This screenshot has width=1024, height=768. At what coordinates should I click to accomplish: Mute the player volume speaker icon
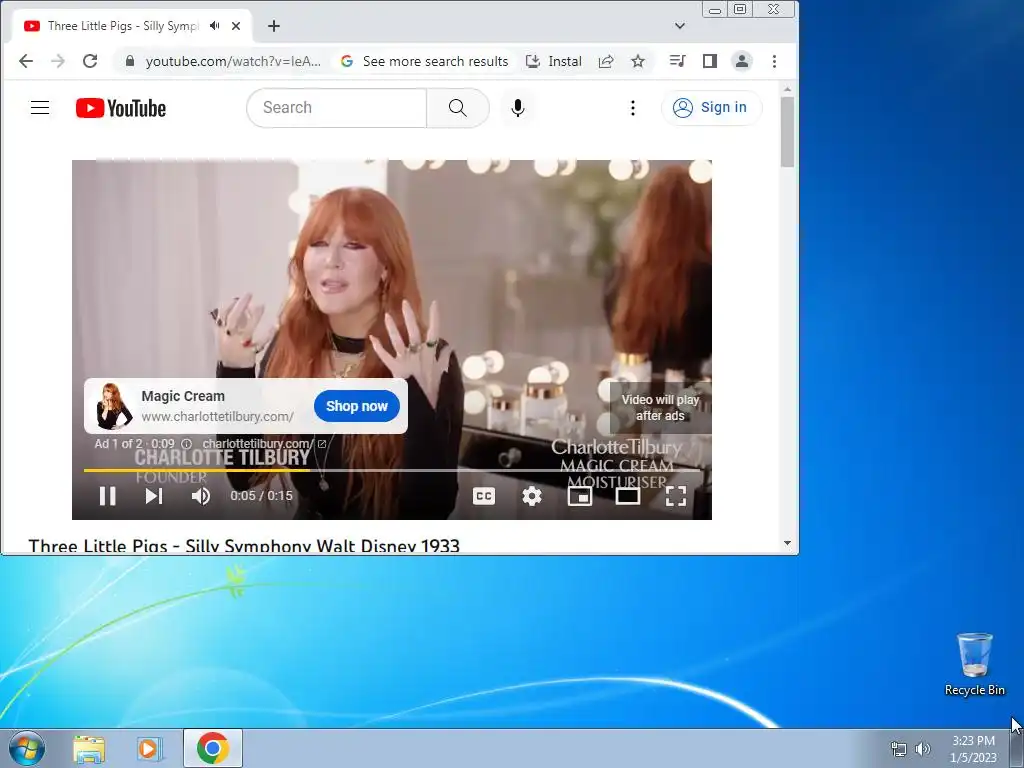coord(200,496)
